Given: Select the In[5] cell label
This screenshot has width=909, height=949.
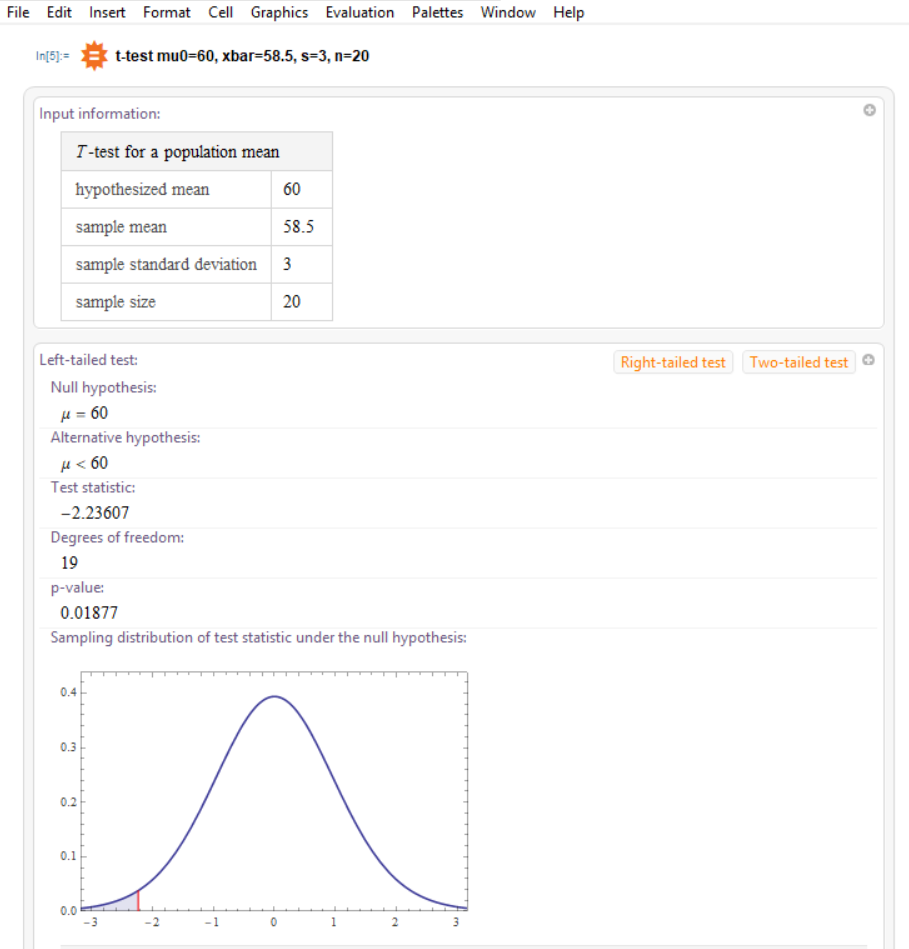Looking at the screenshot, I should 52,56.
